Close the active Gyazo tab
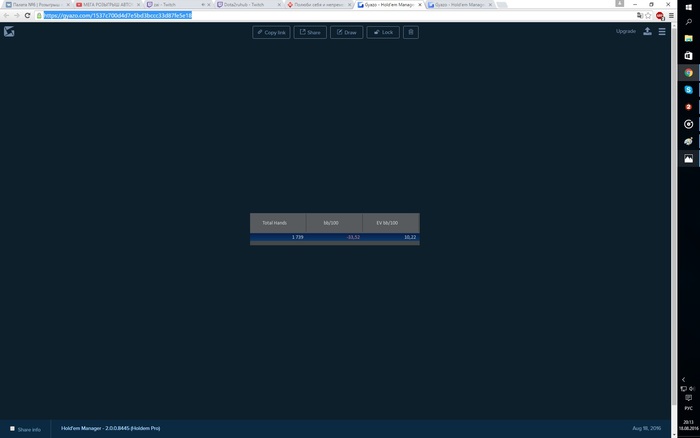The image size is (700, 438). [x=420, y=4]
